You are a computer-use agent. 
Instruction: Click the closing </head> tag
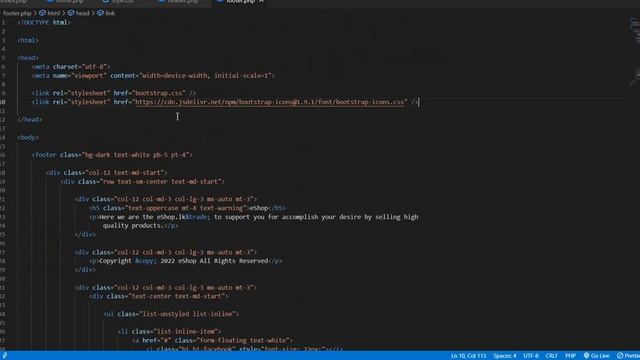[x=30, y=120]
